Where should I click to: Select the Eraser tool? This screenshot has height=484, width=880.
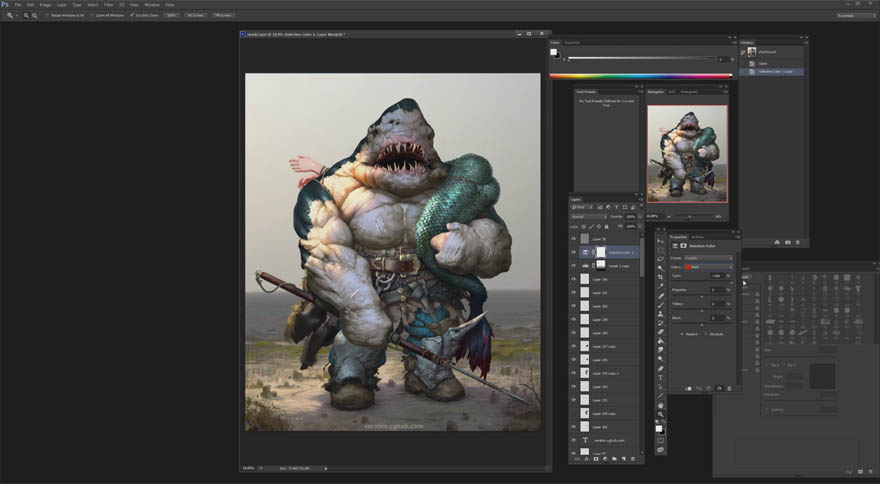661,331
